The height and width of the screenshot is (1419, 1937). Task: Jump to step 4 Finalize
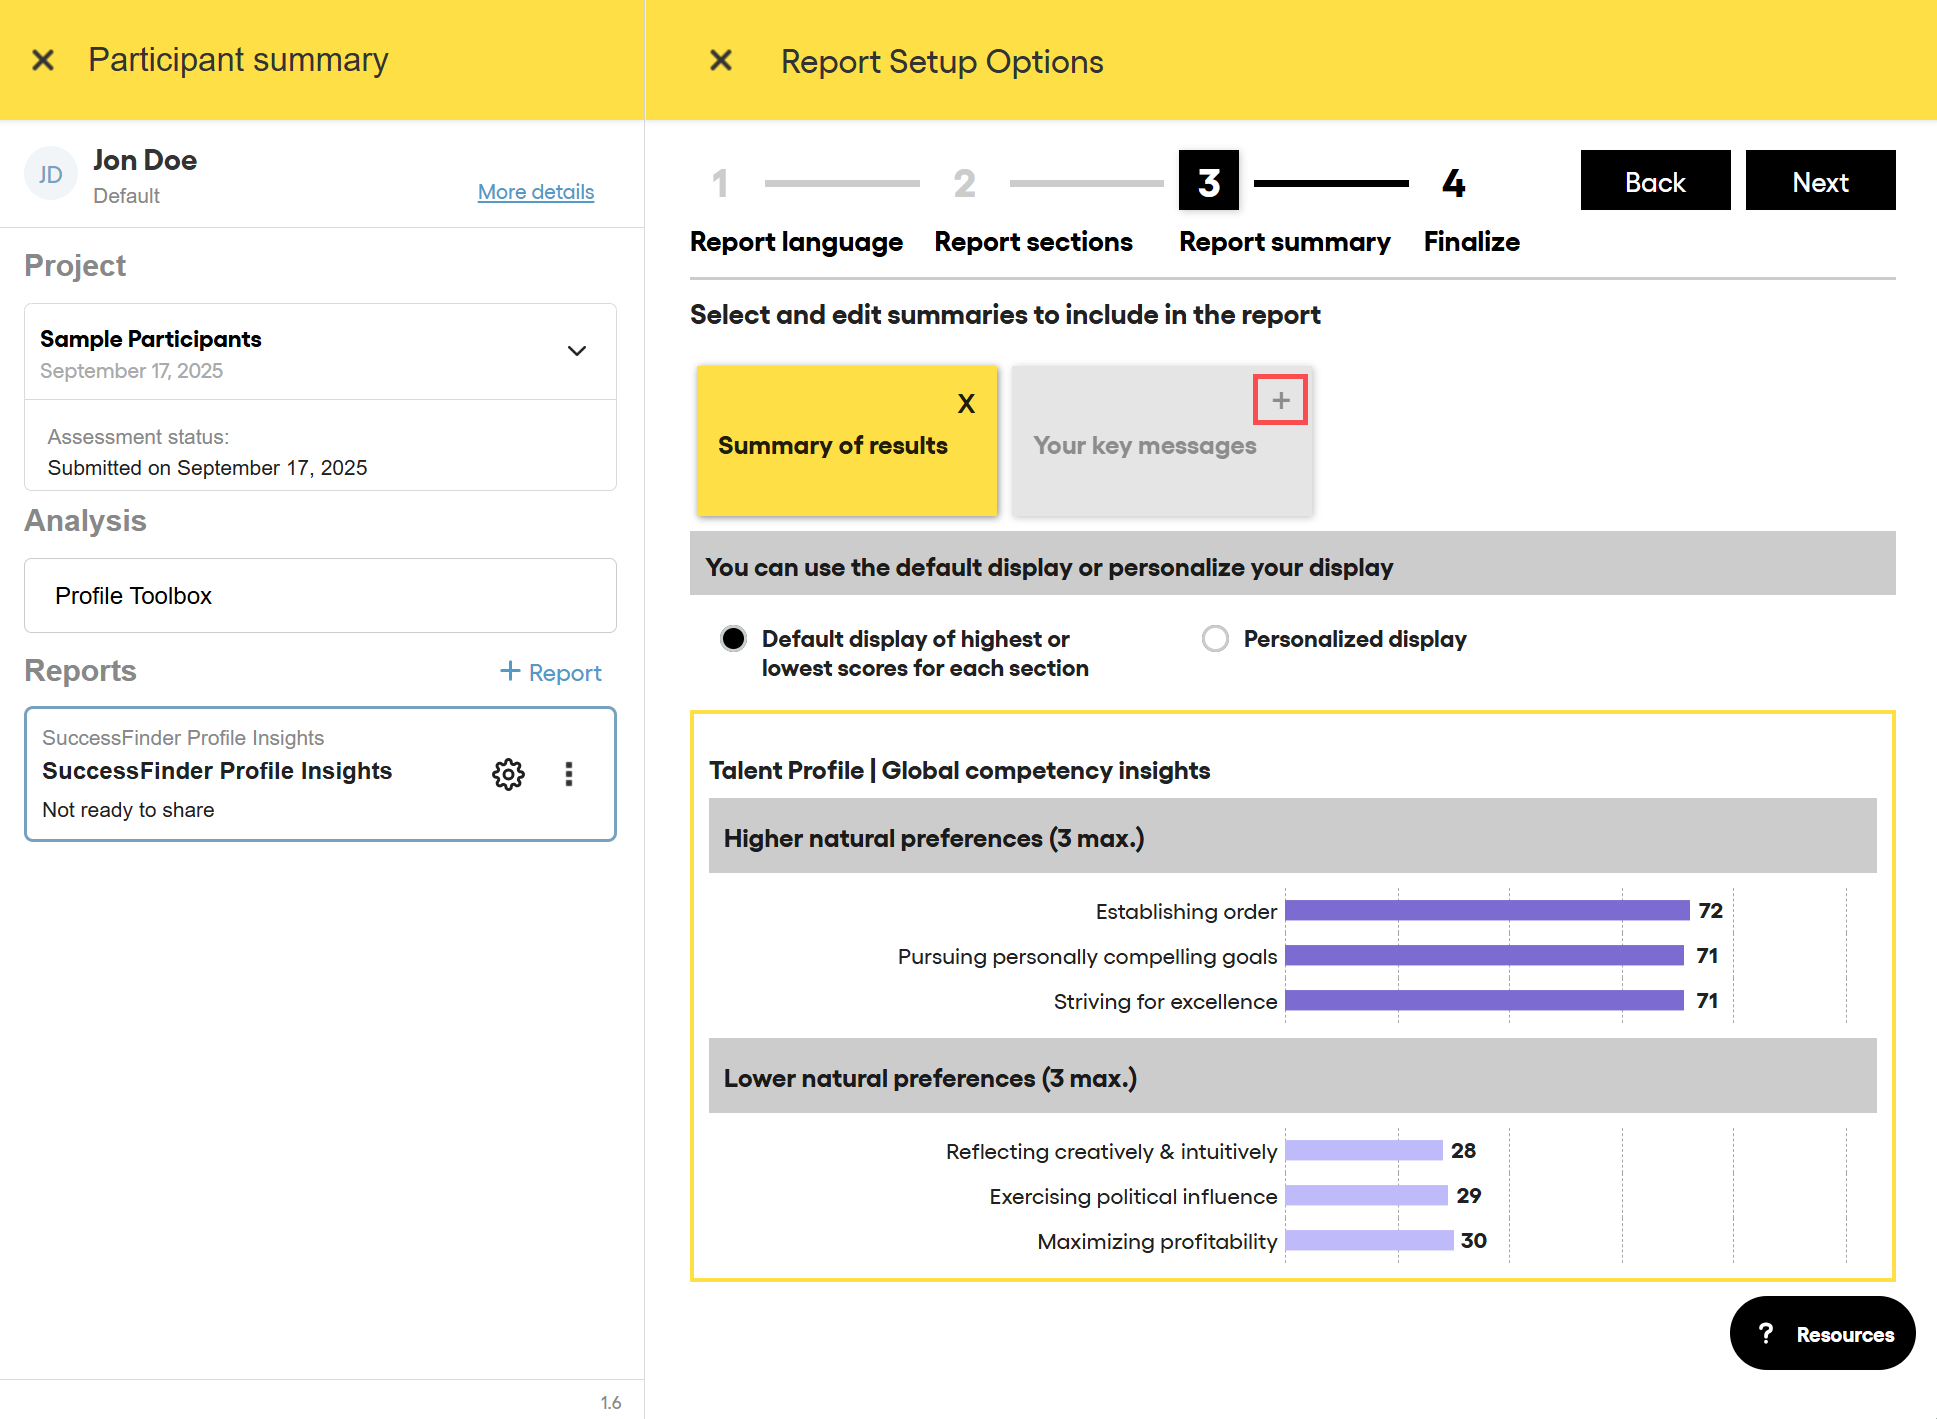point(1453,184)
